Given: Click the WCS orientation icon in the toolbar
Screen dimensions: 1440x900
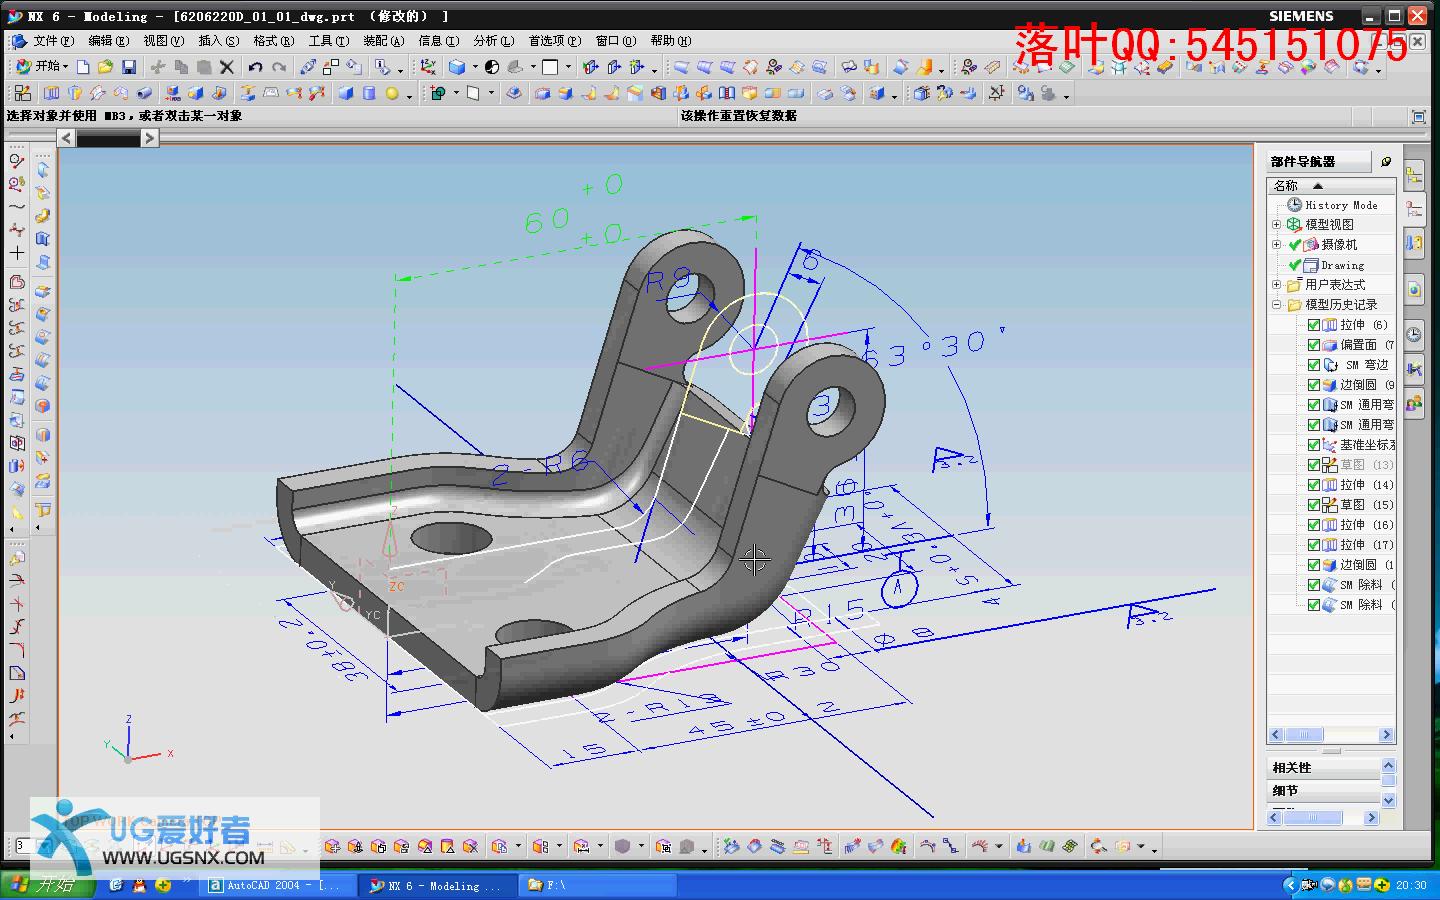Looking at the screenshot, I should pyautogui.click(x=428, y=67).
